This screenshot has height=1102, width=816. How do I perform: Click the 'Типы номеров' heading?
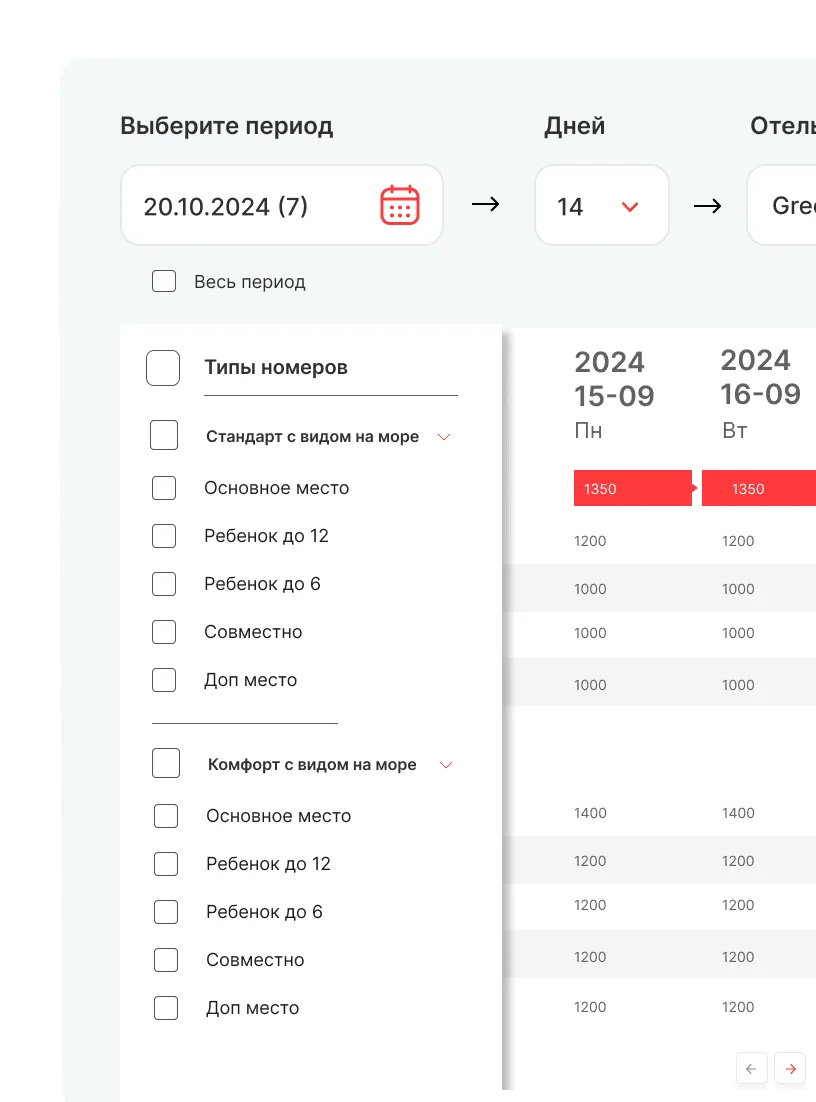coord(276,368)
